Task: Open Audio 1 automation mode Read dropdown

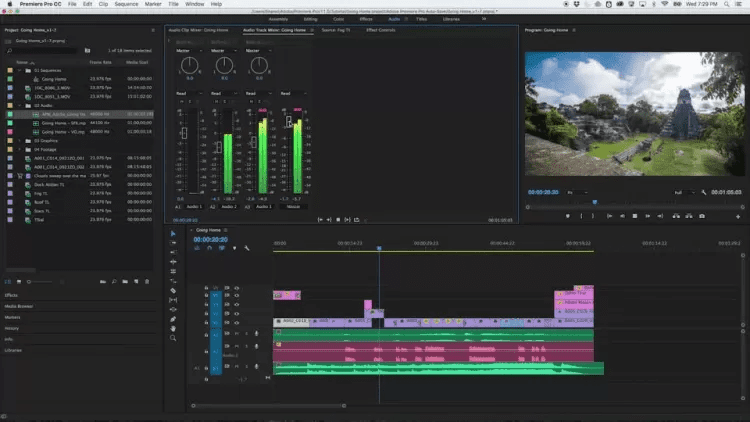Action: pos(185,94)
